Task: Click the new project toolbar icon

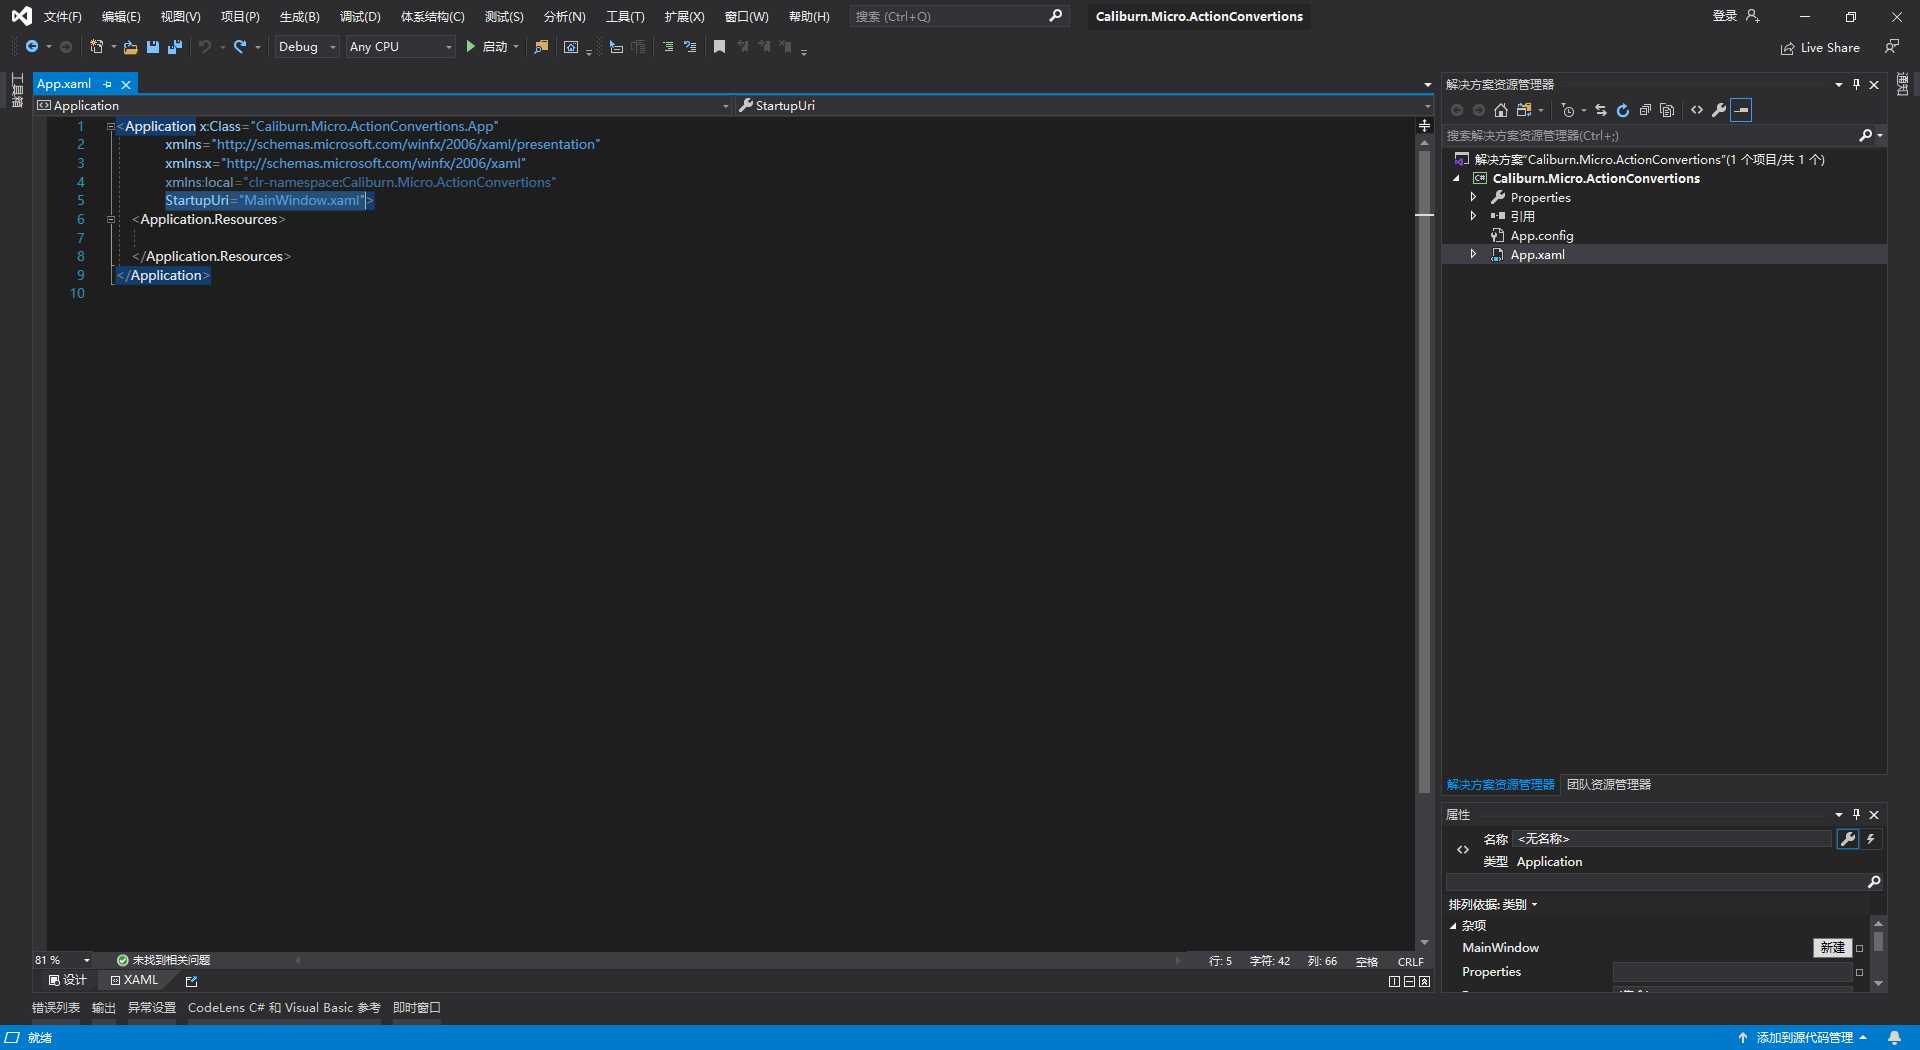Action: 96,47
